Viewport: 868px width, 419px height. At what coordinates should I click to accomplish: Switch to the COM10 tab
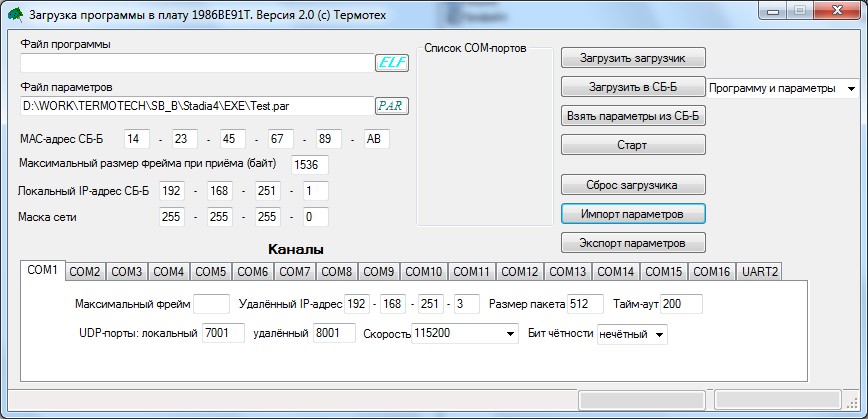click(x=424, y=272)
